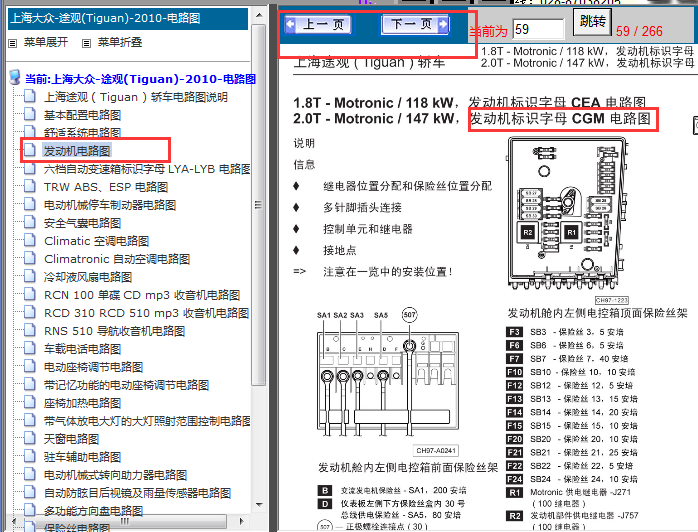Screen dimensions: 698x532
Task: Open 舒适系统电路图 item
Action: coord(82,133)
